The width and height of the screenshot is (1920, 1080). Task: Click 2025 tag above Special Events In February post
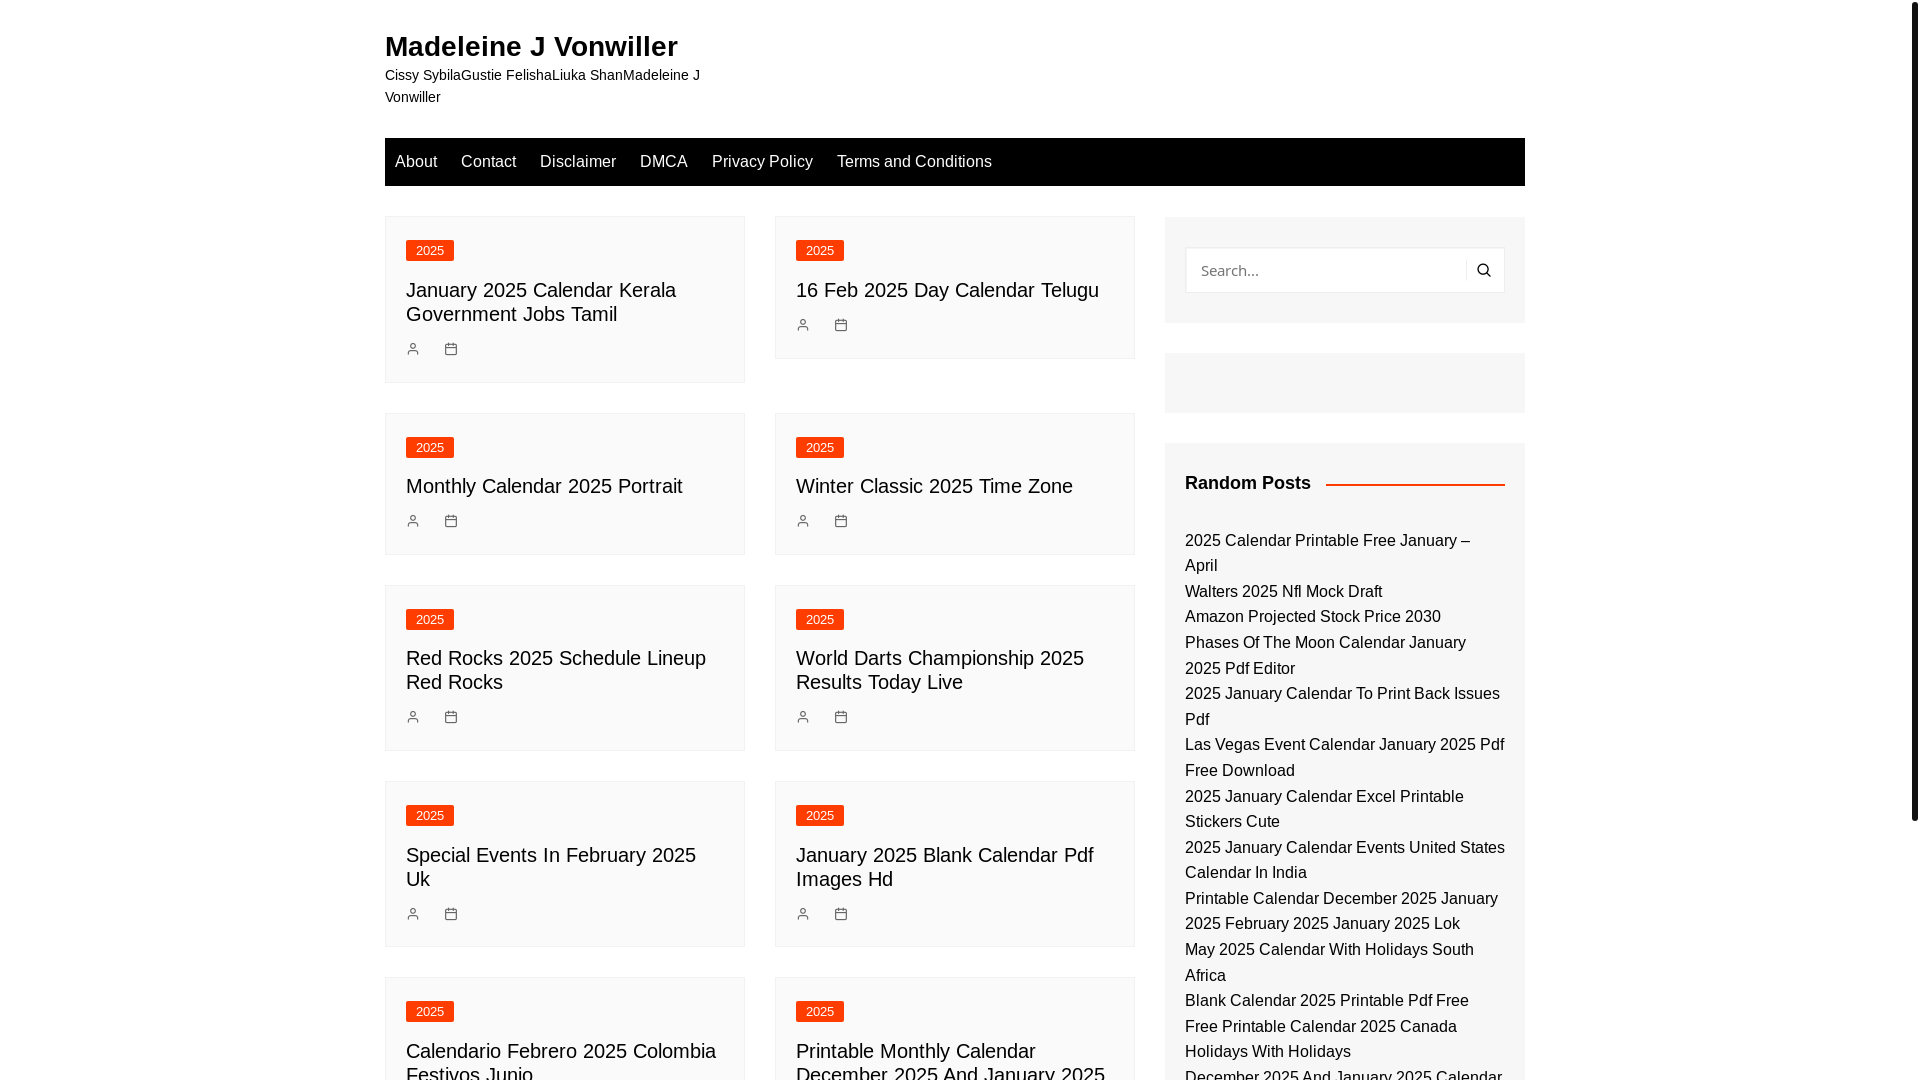coord(430,815)
